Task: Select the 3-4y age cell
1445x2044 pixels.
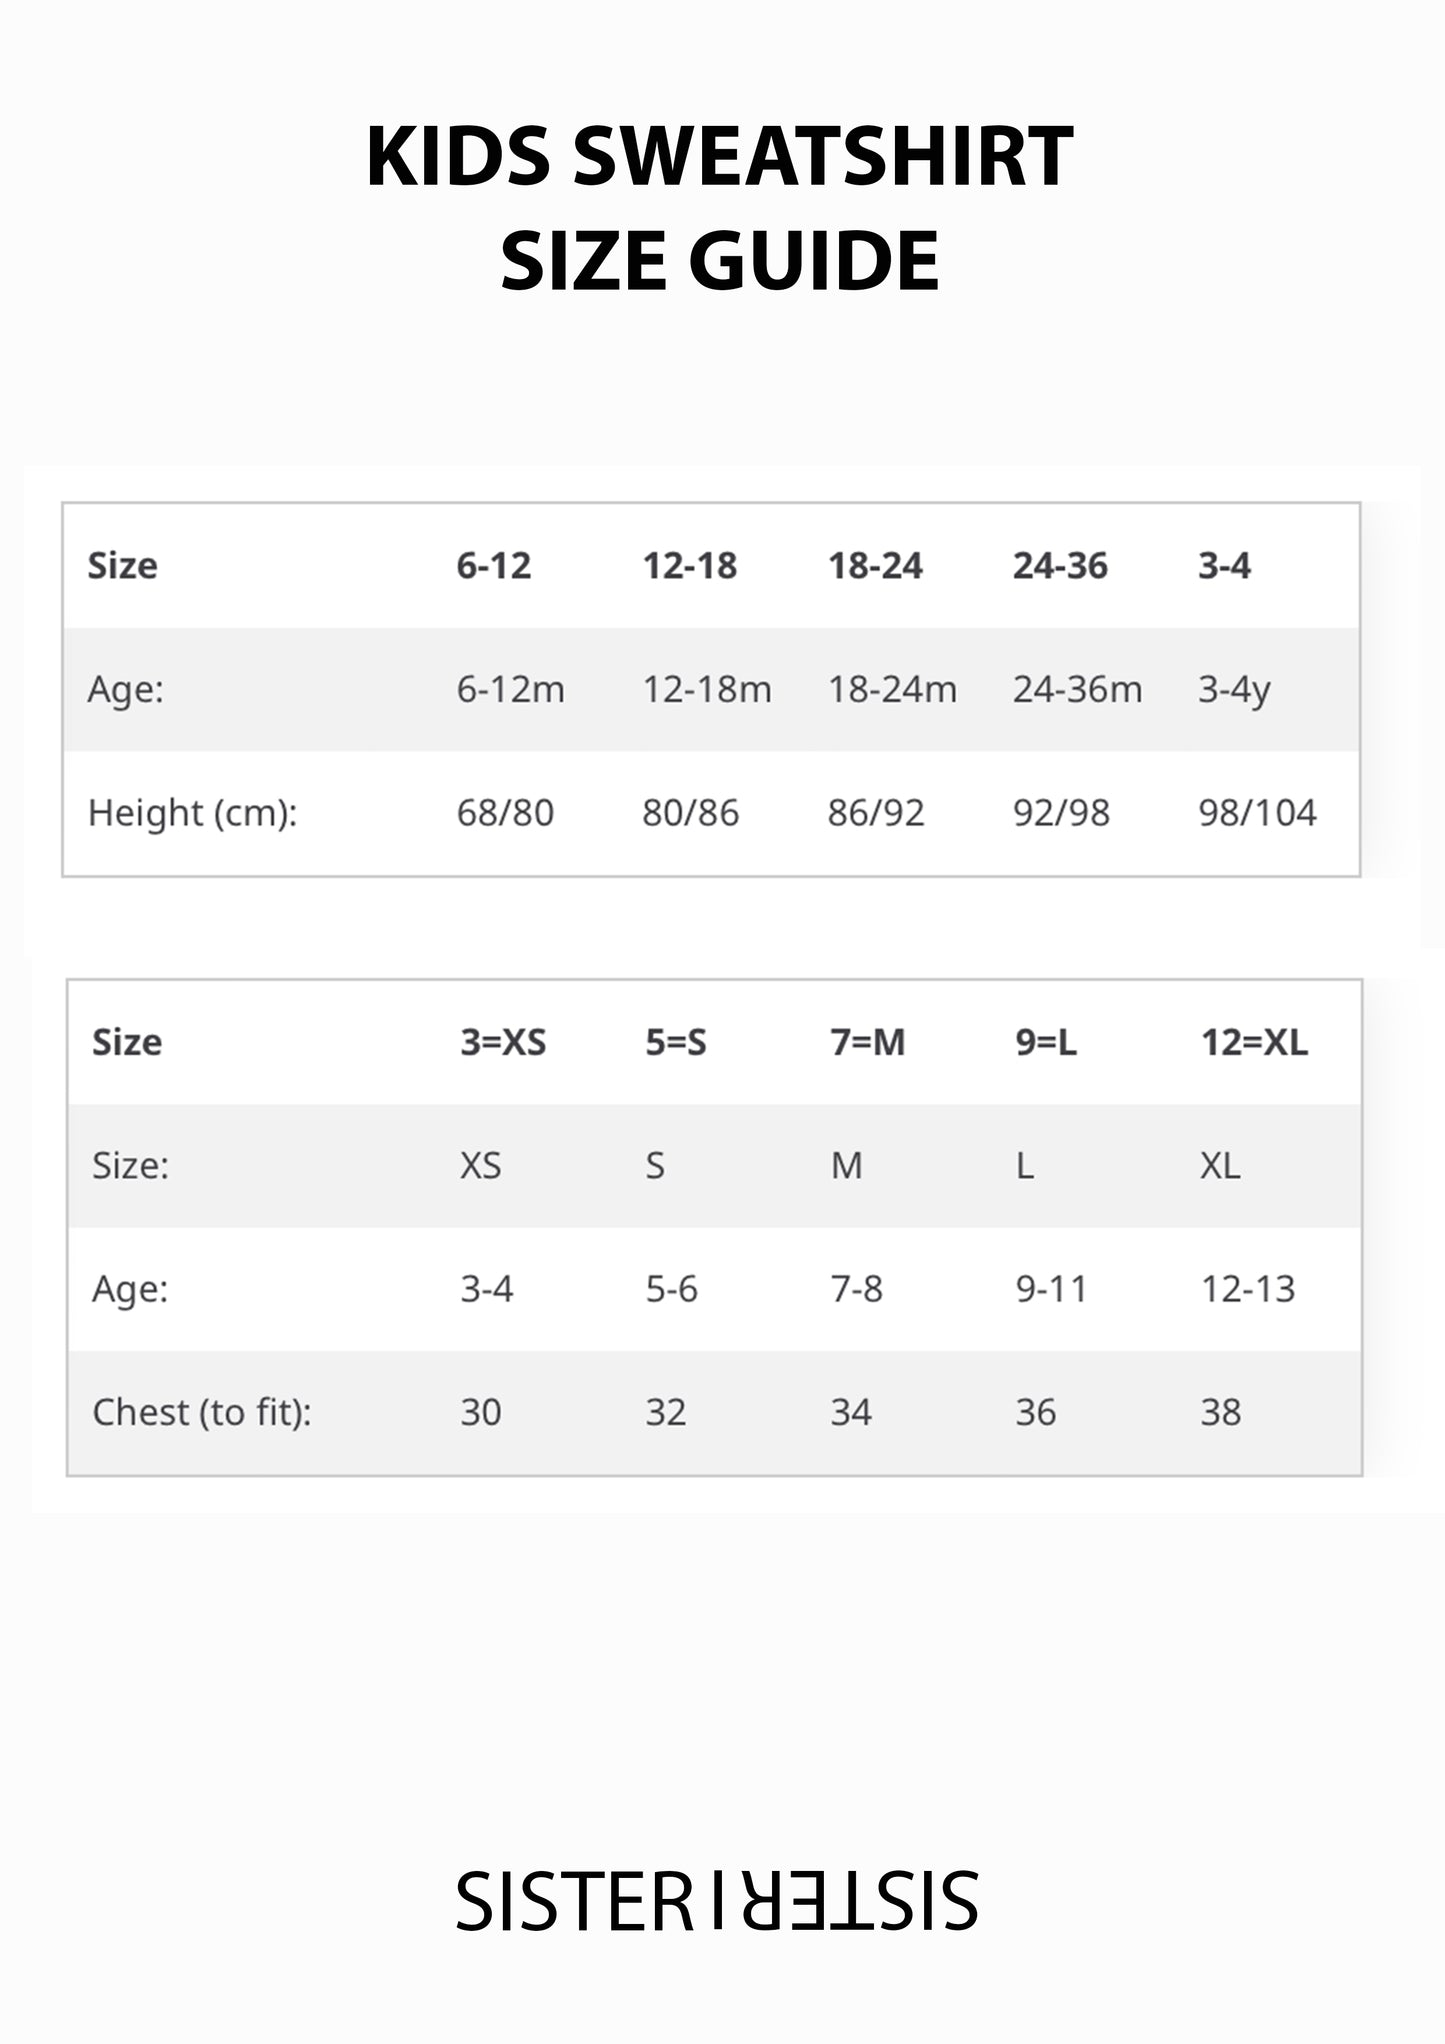Action: (x=1234, y=689)
